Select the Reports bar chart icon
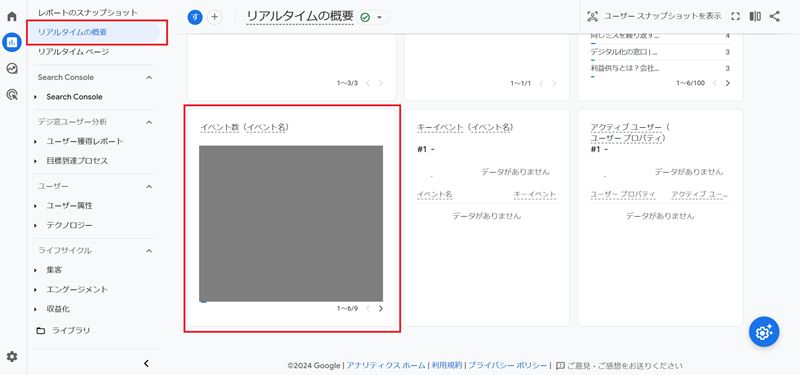 click(12, 42)
